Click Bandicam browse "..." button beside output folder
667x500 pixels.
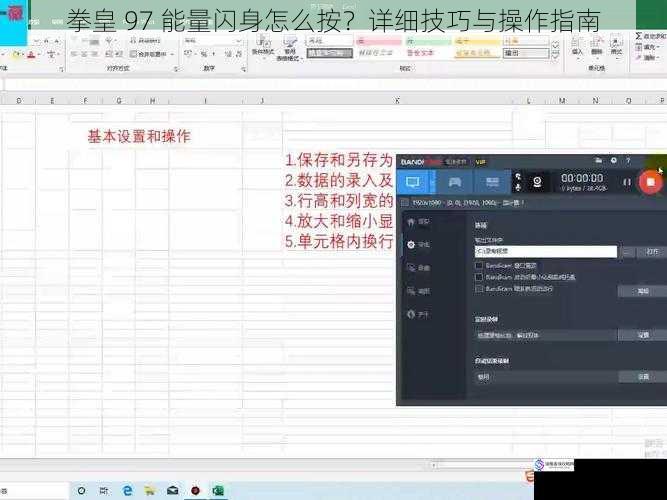[627, 252]
